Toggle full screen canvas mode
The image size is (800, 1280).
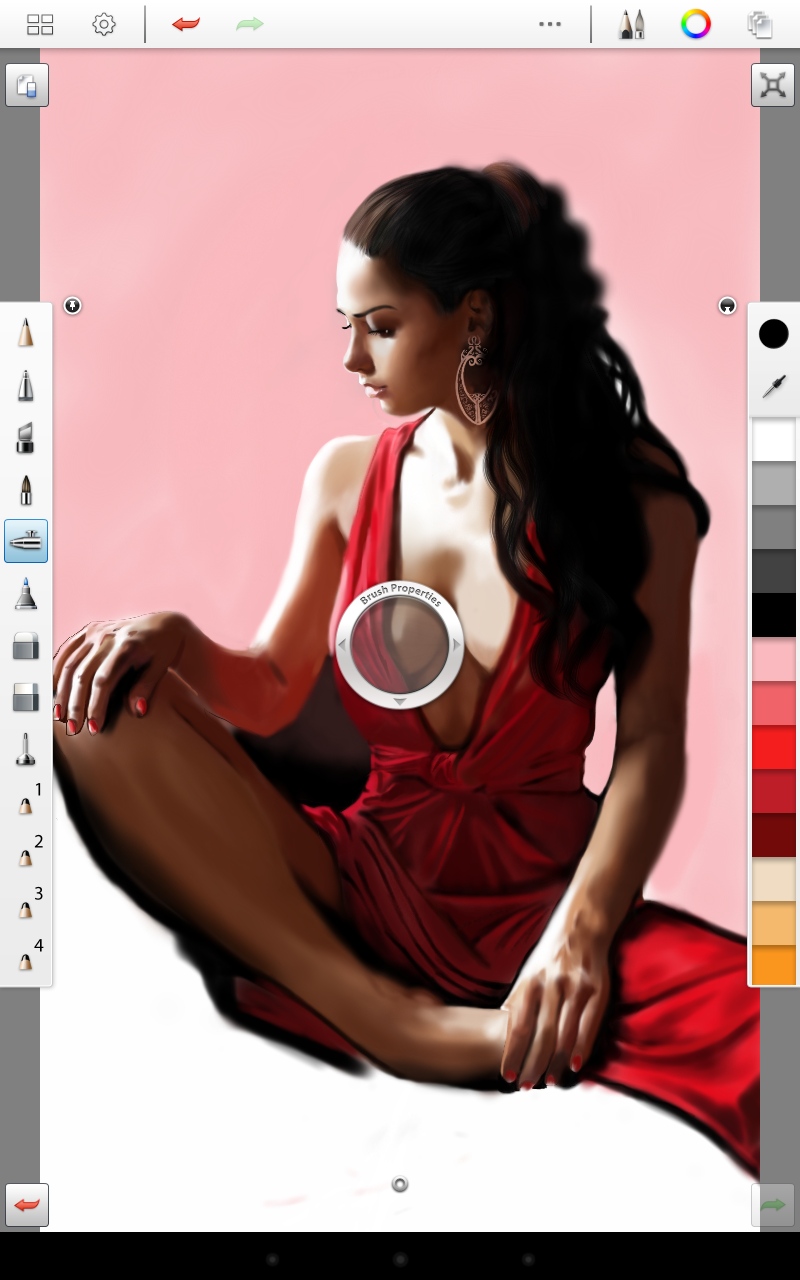772,85
